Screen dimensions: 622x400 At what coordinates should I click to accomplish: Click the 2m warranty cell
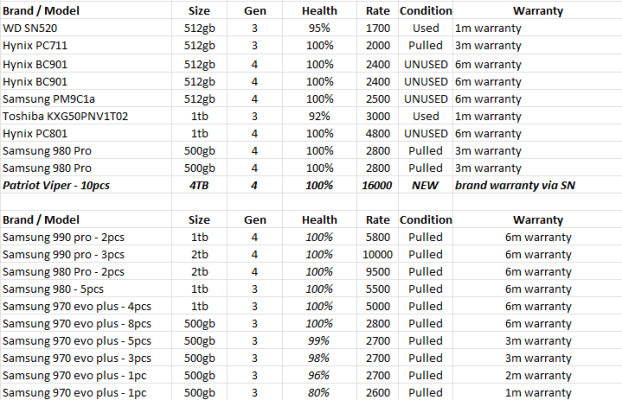tap(538, 375)
